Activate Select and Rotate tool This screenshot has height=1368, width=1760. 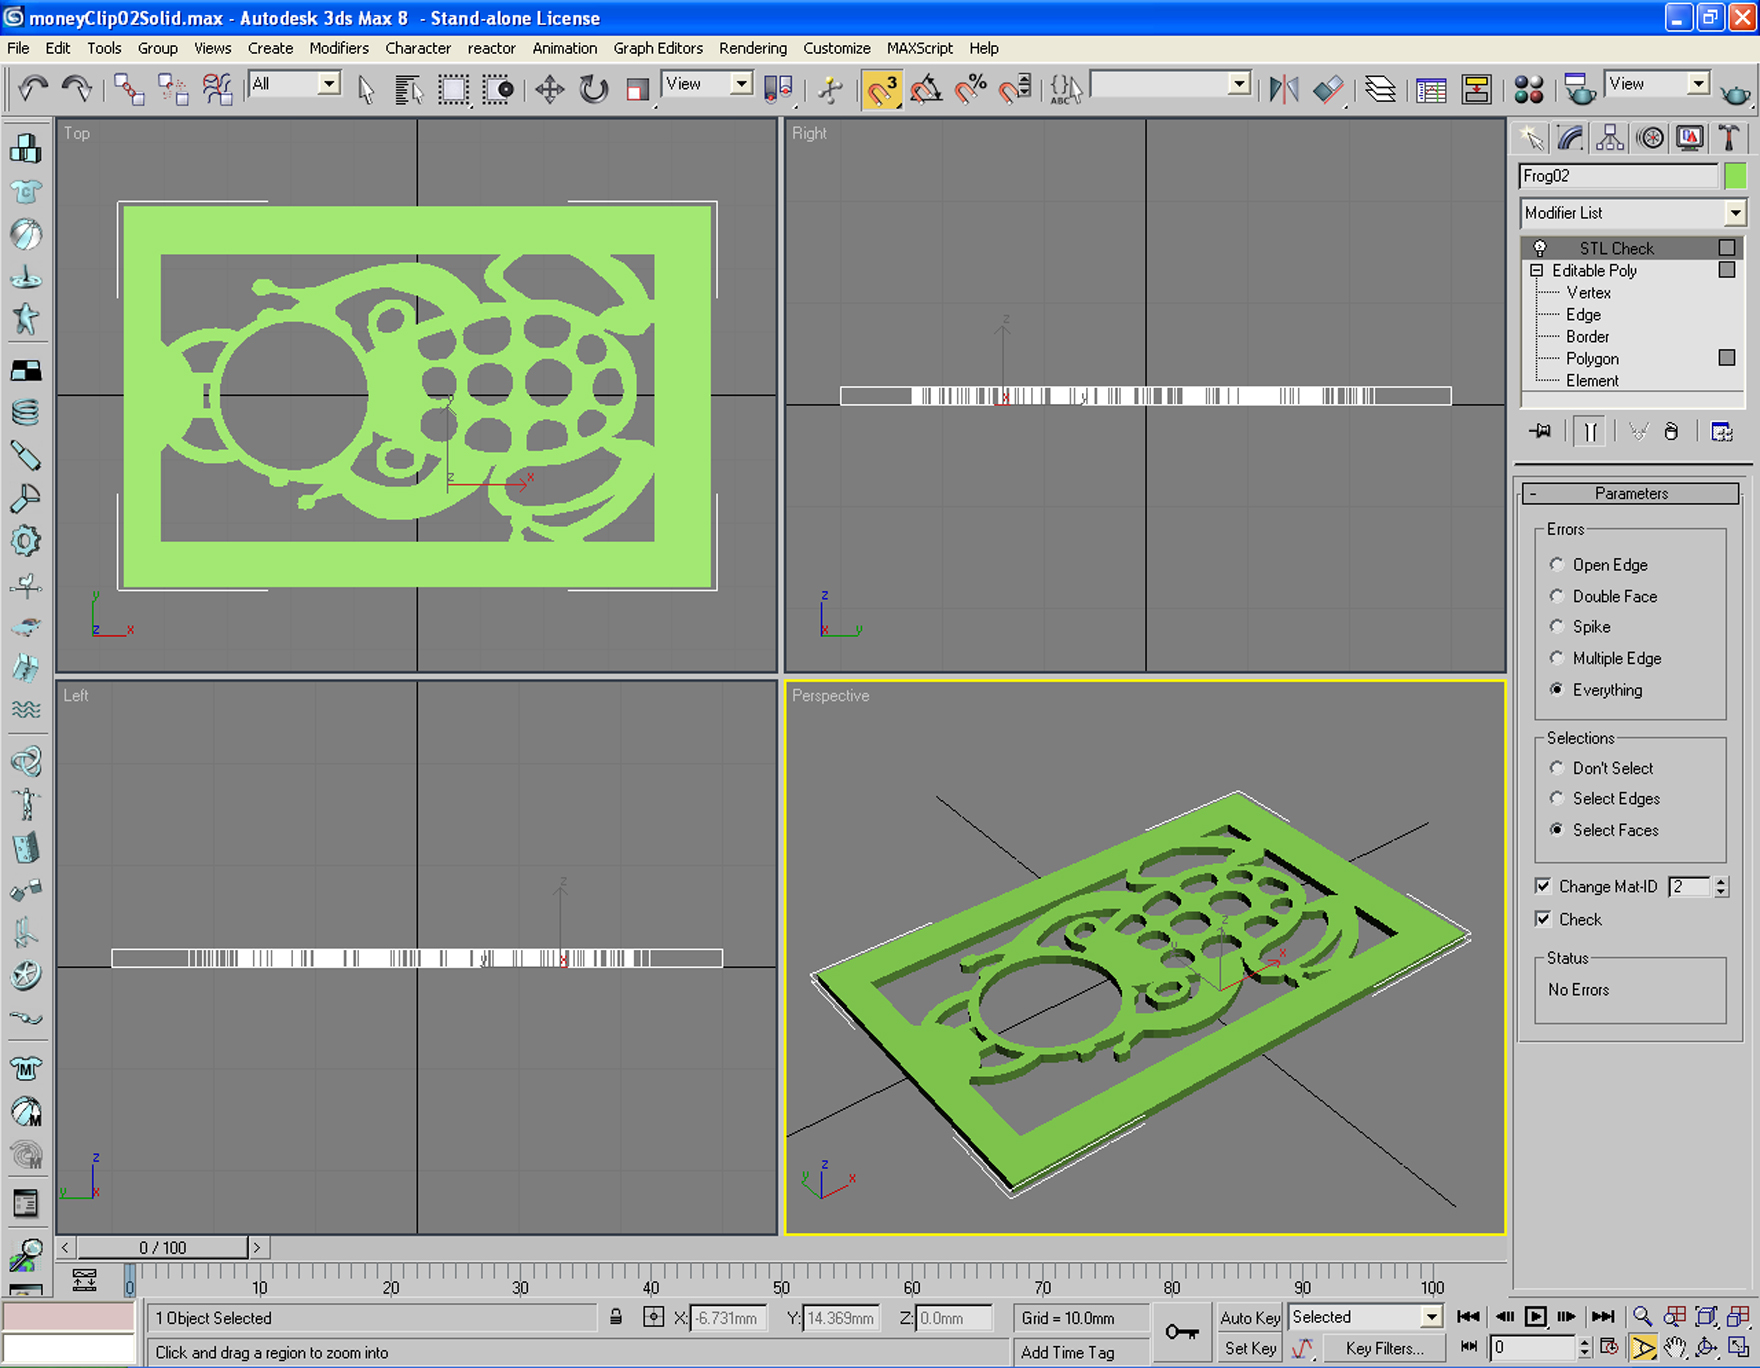(x=593, y=89)
